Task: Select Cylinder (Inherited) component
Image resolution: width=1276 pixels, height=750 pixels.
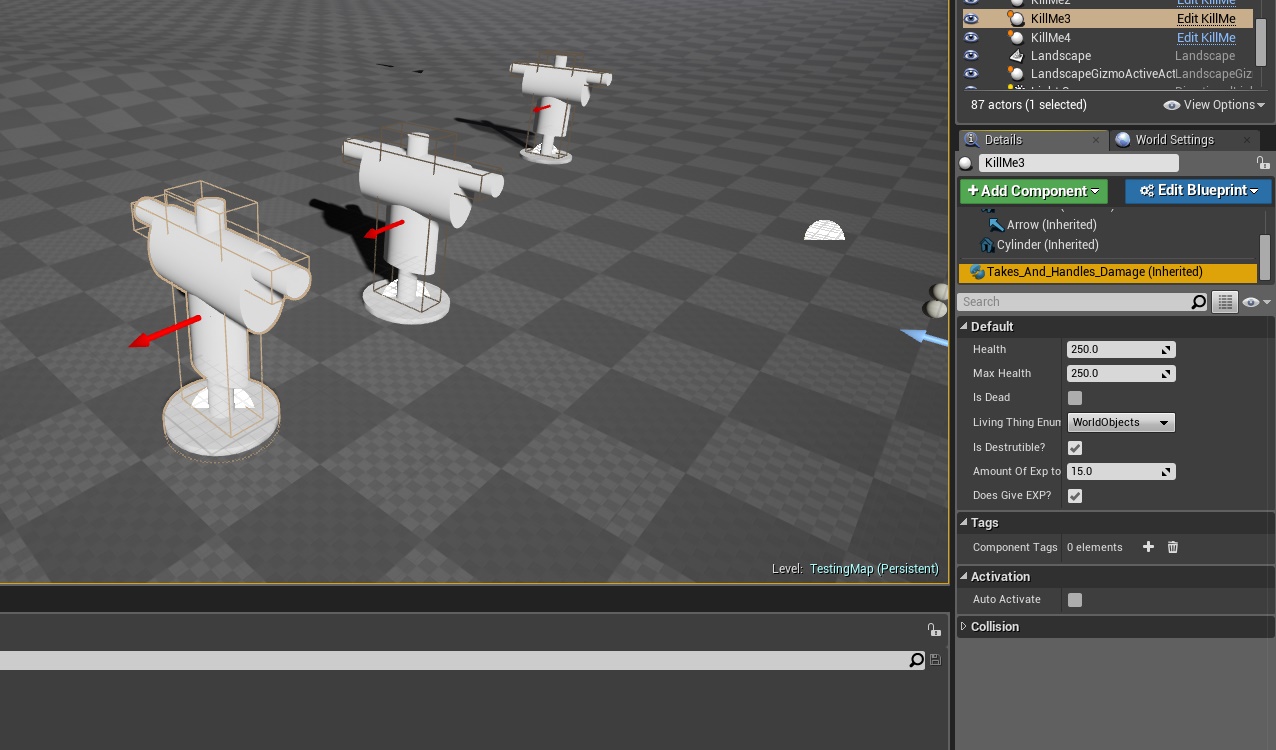Action: pyautogui.click(x=1047, y=245)
